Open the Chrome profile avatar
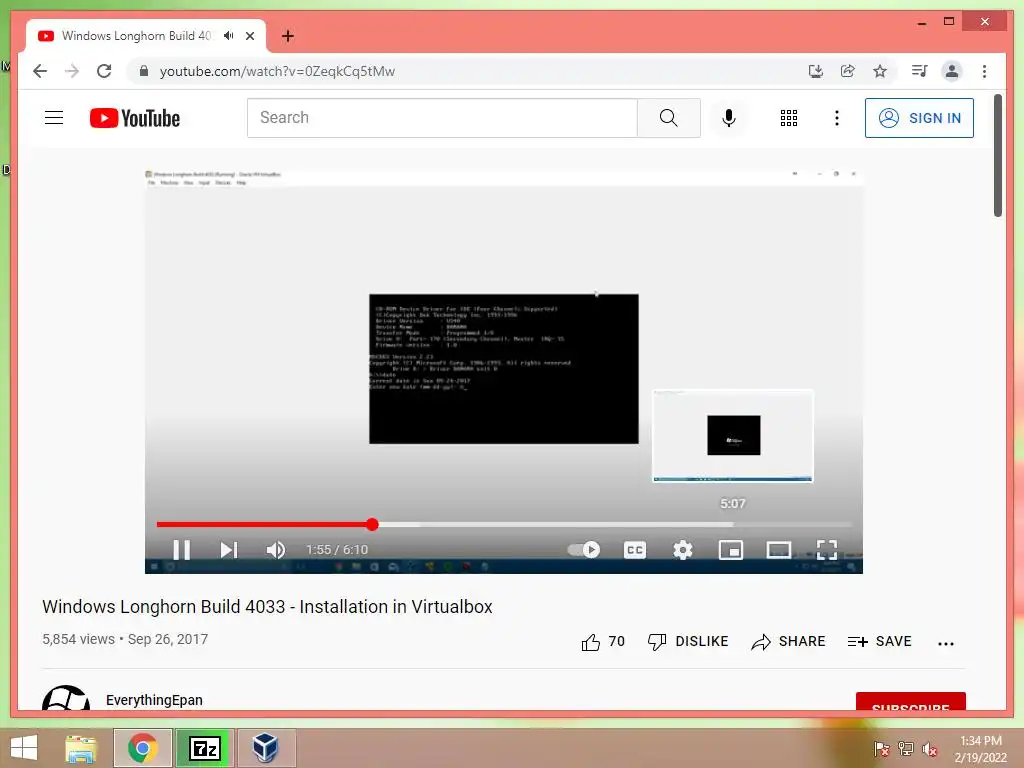Viewport: 1024px width, 768px height. (x=952, y=71)
